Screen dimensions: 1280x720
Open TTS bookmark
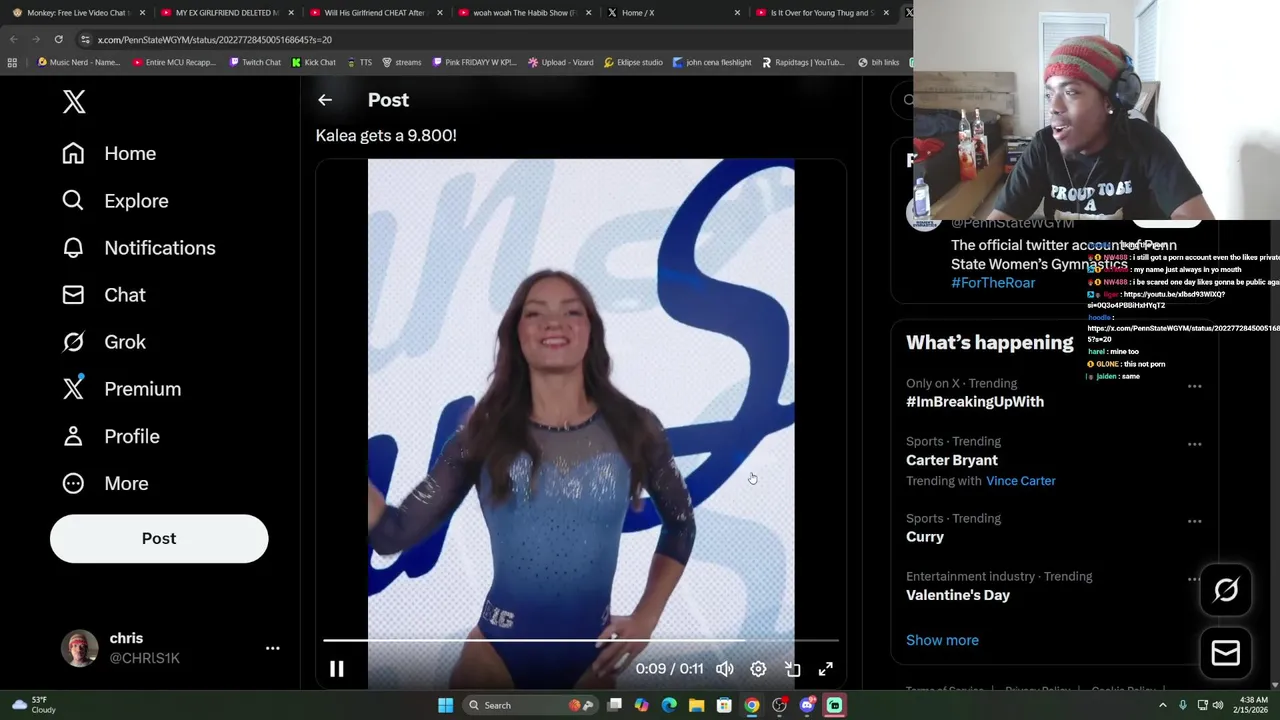point(359,62)
